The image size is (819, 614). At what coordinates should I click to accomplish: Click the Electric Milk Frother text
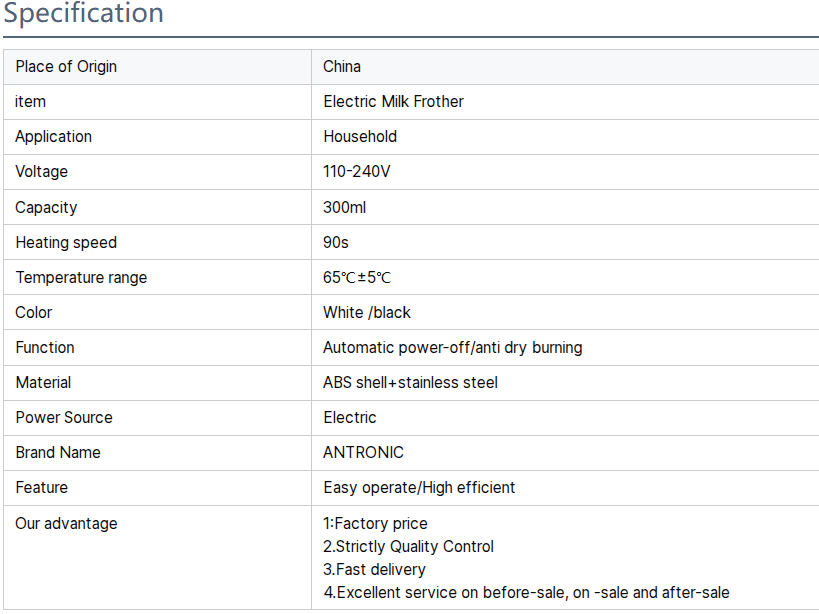coord(393,102)
